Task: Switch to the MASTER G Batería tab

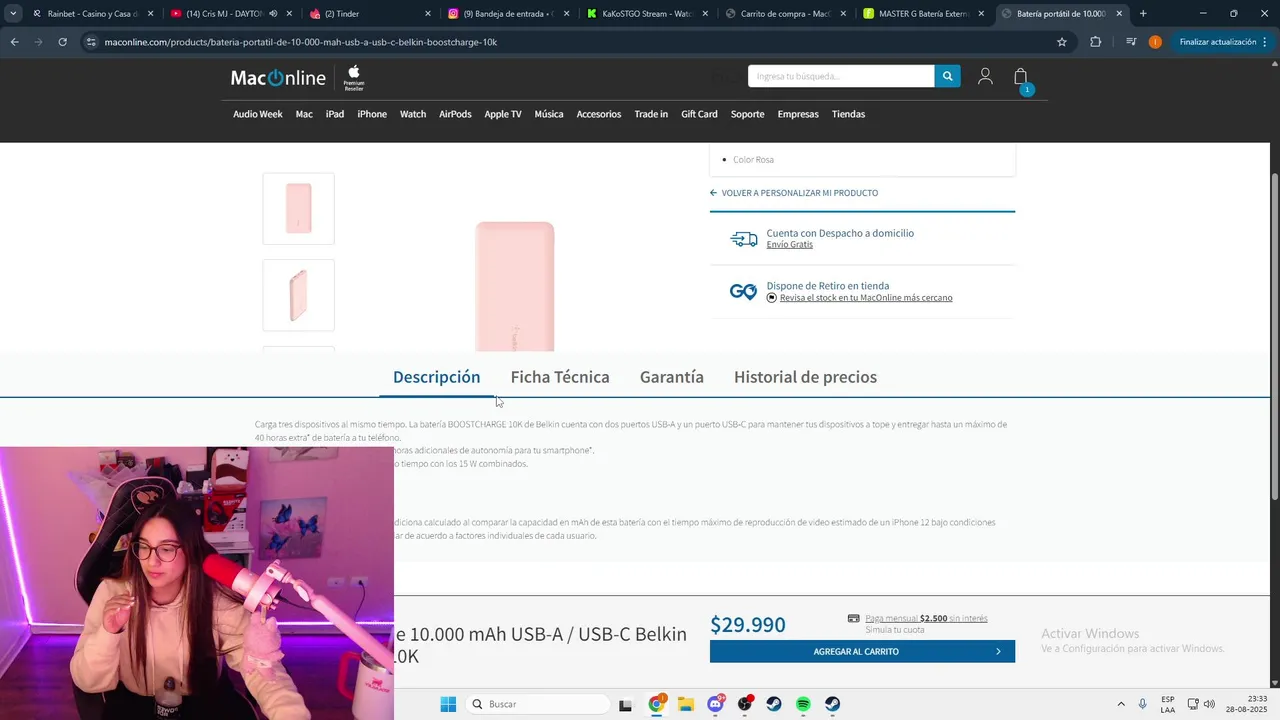Action: pos(924,14)
